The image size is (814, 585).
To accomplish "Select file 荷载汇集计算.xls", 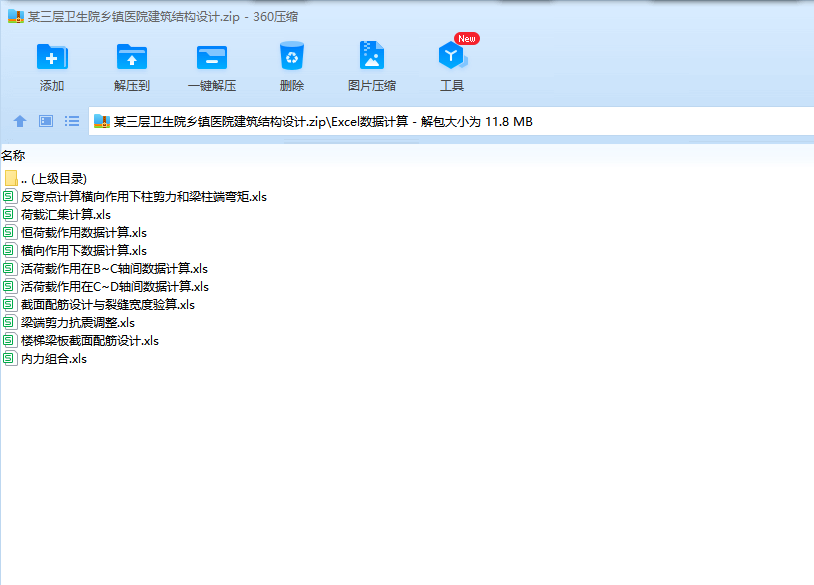I will pyautogui.click(x=66, y=215).
